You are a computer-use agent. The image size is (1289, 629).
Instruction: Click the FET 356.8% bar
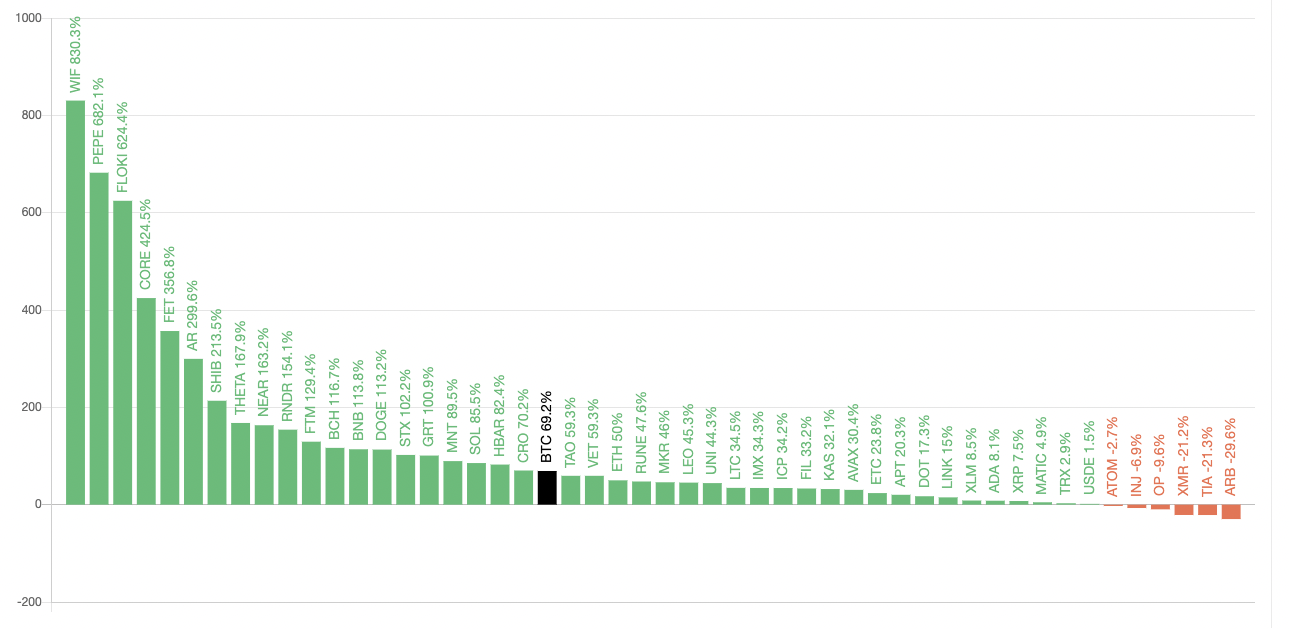170,417
